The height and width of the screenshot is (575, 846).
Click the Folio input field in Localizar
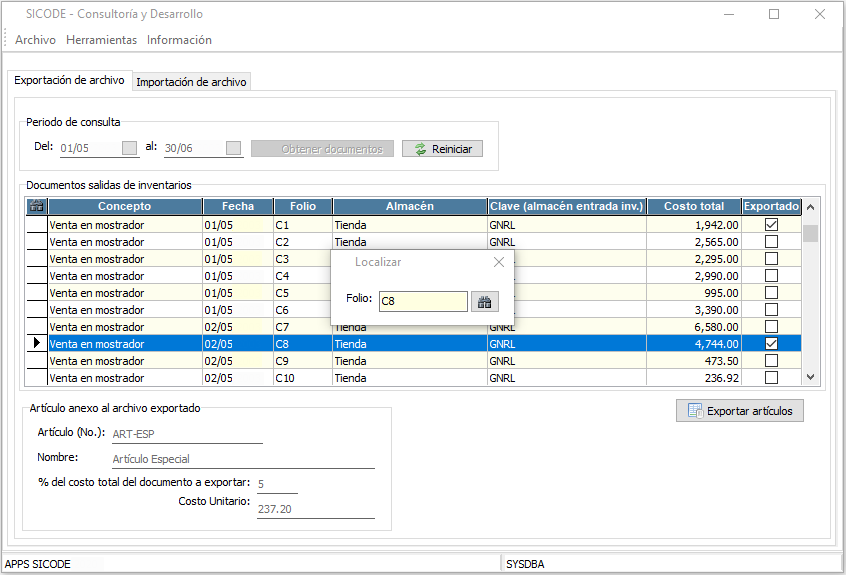pyautogui.click(x=422, y=301)
